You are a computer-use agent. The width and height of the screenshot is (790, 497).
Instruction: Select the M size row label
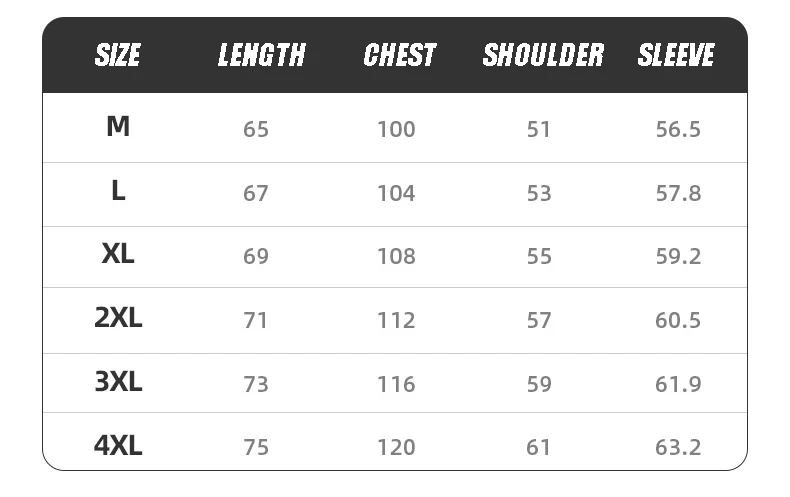coord(118,127)
